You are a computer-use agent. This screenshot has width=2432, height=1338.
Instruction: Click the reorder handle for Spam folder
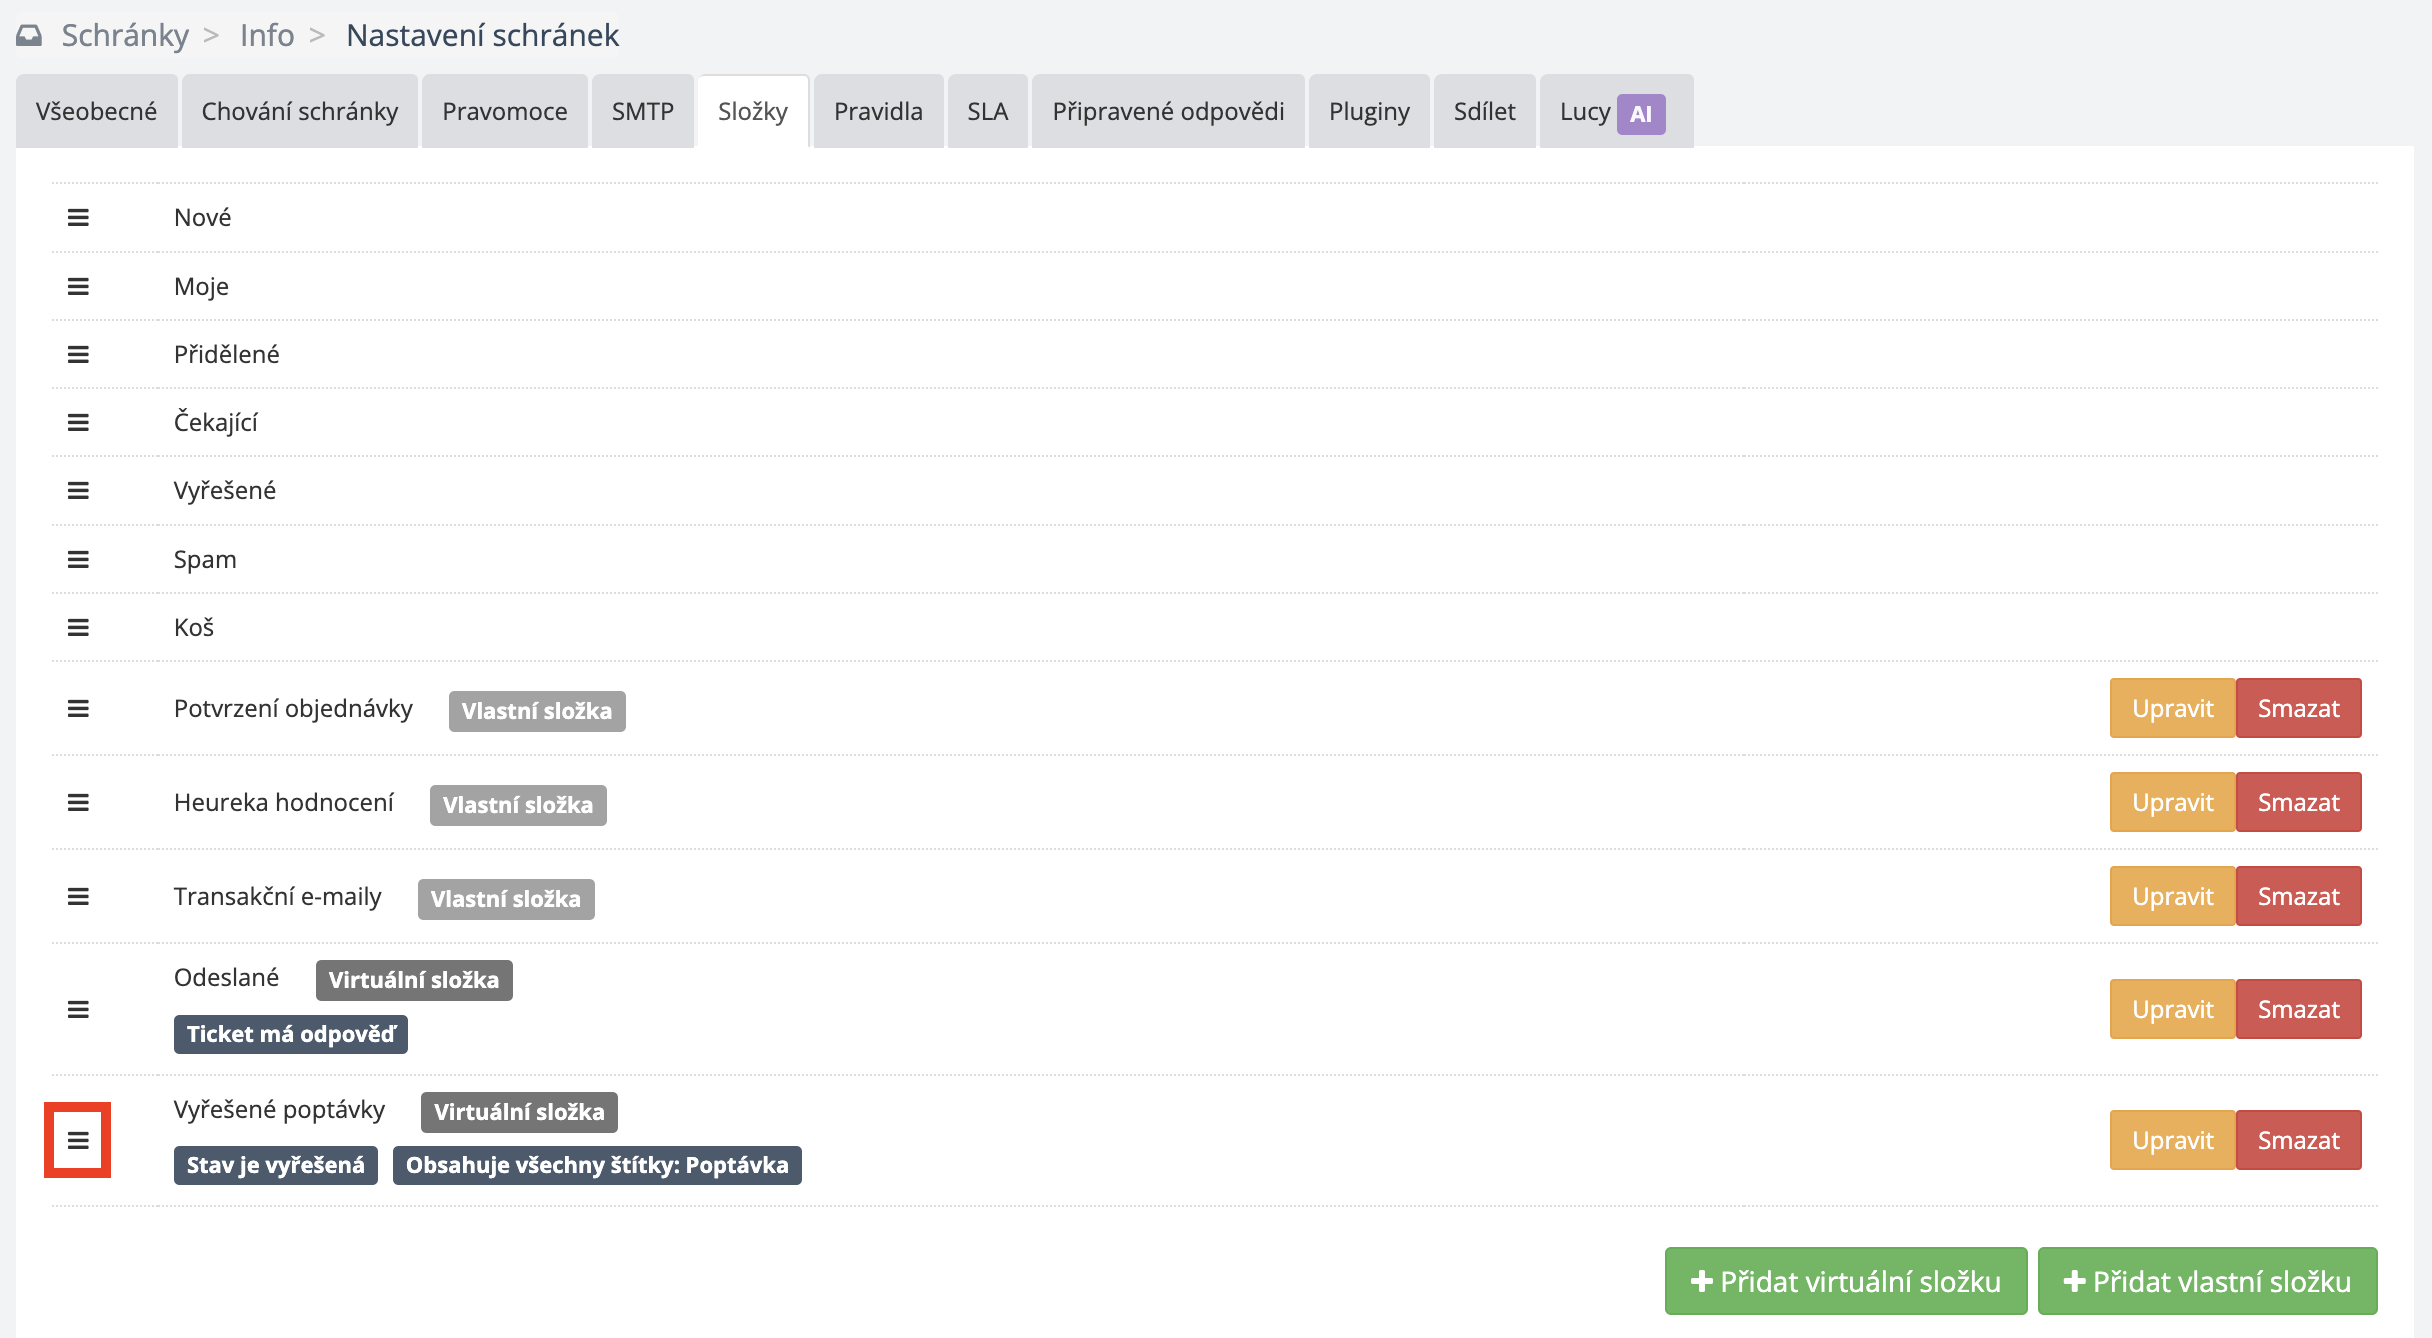(78, 559)
